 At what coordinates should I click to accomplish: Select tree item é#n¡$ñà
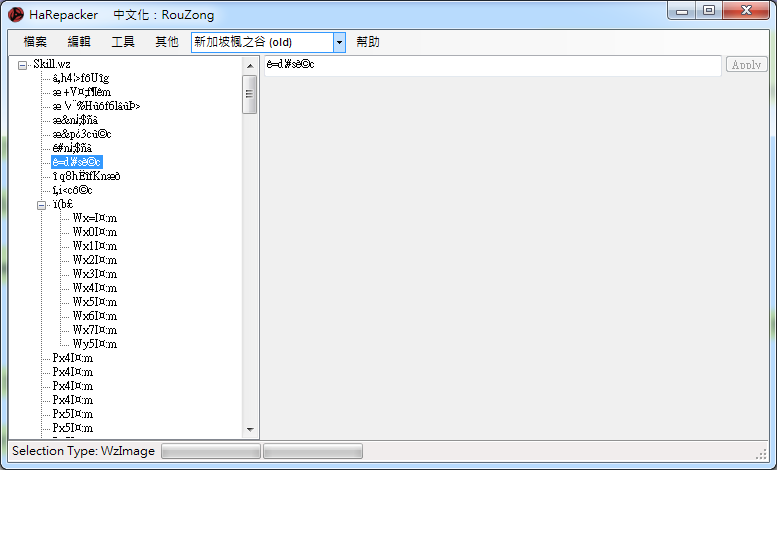72,148
